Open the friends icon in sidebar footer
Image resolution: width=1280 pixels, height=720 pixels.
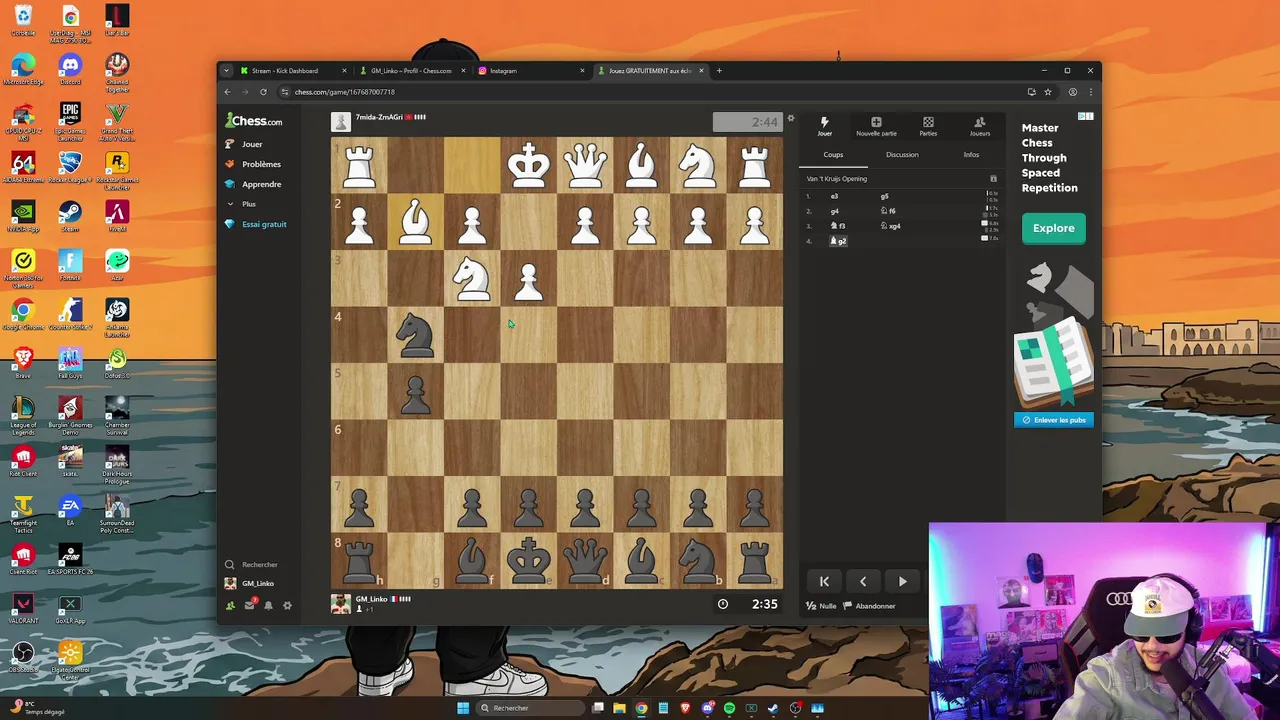(x=231, y=605)
